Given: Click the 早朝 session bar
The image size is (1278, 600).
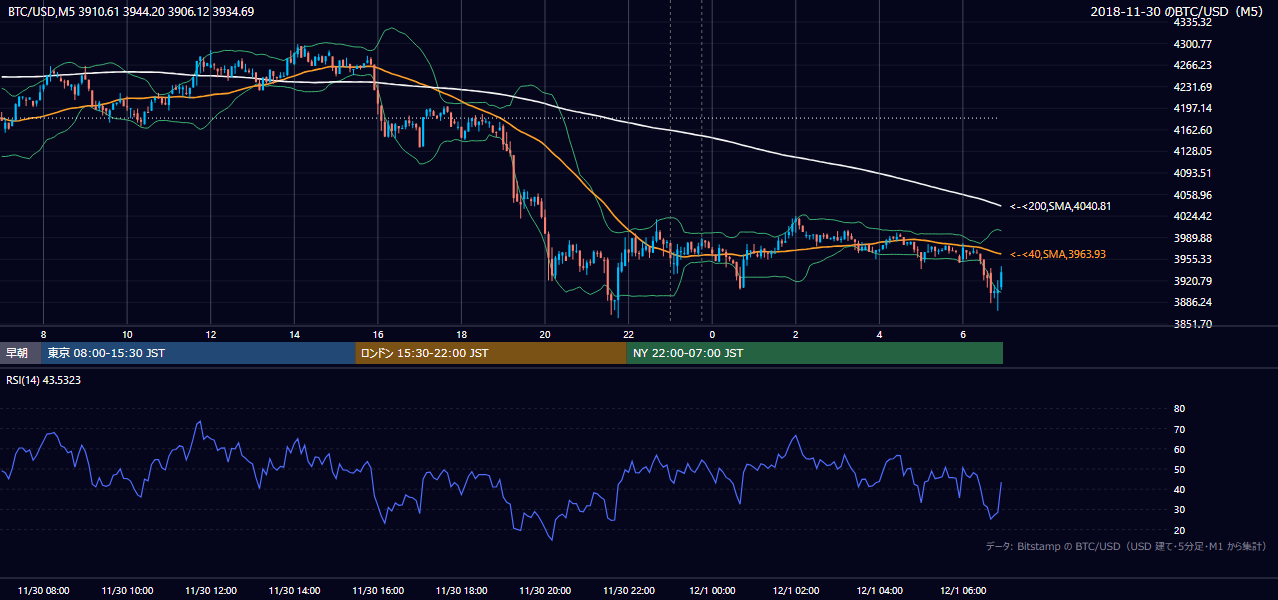Looking at the screenshot, I should [x=20, y=353].
